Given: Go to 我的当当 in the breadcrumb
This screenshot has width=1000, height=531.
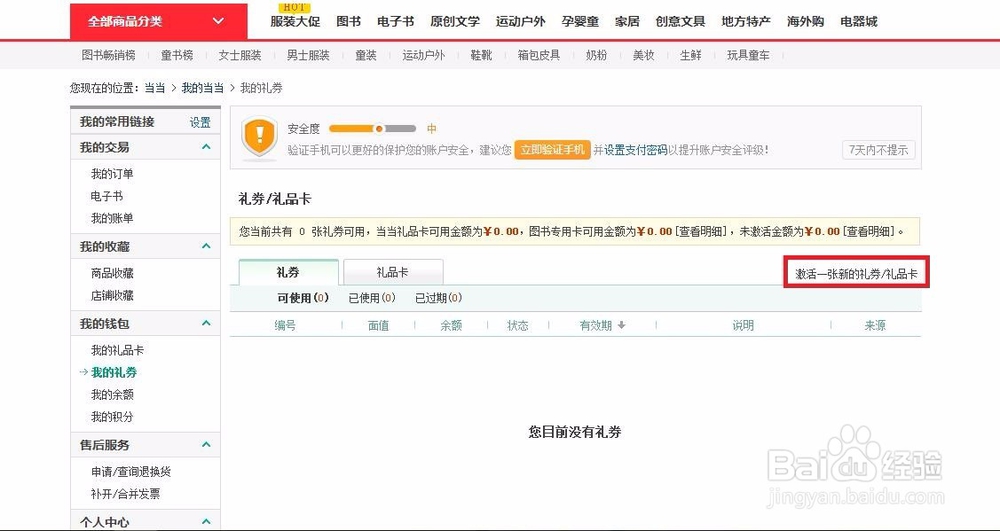Looking at the screenshot, I should click(203, 88).
